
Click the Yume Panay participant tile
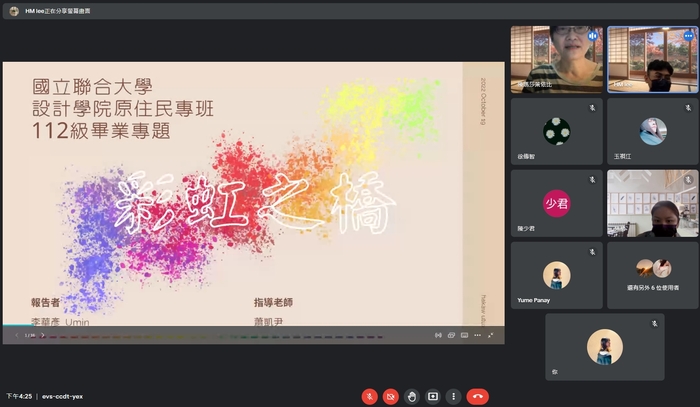click(557, 275)
